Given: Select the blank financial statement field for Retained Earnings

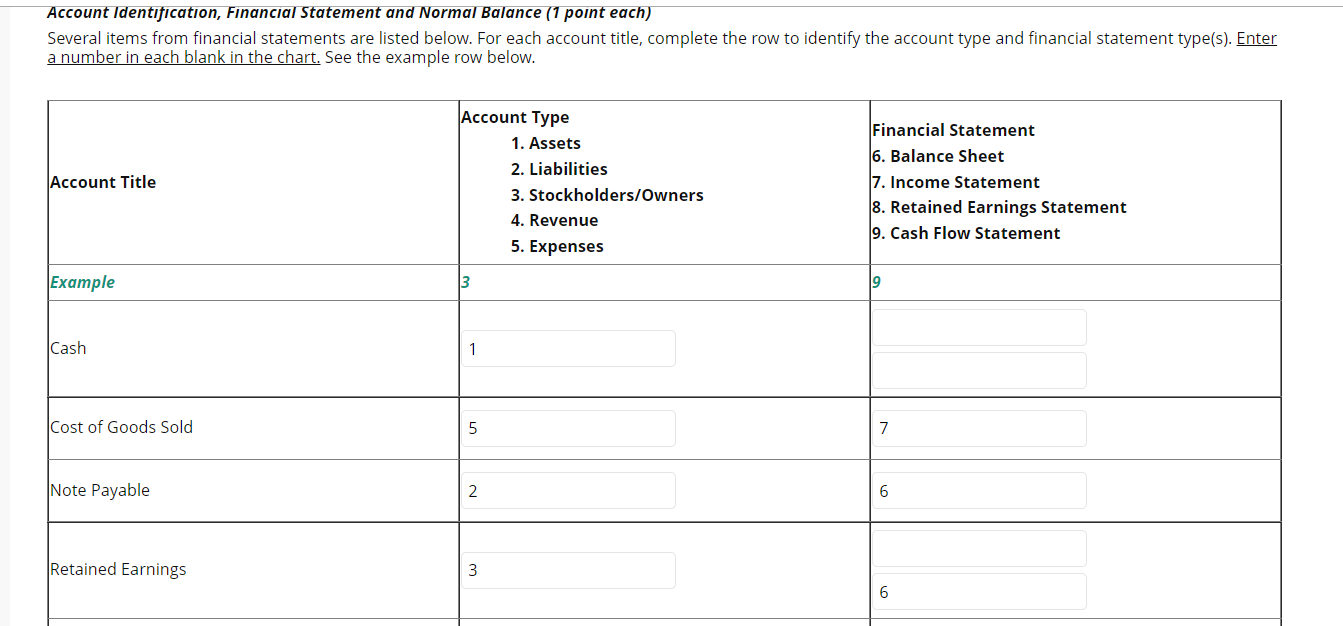Looking at the screenshot, I should click(x=978, y=548).
